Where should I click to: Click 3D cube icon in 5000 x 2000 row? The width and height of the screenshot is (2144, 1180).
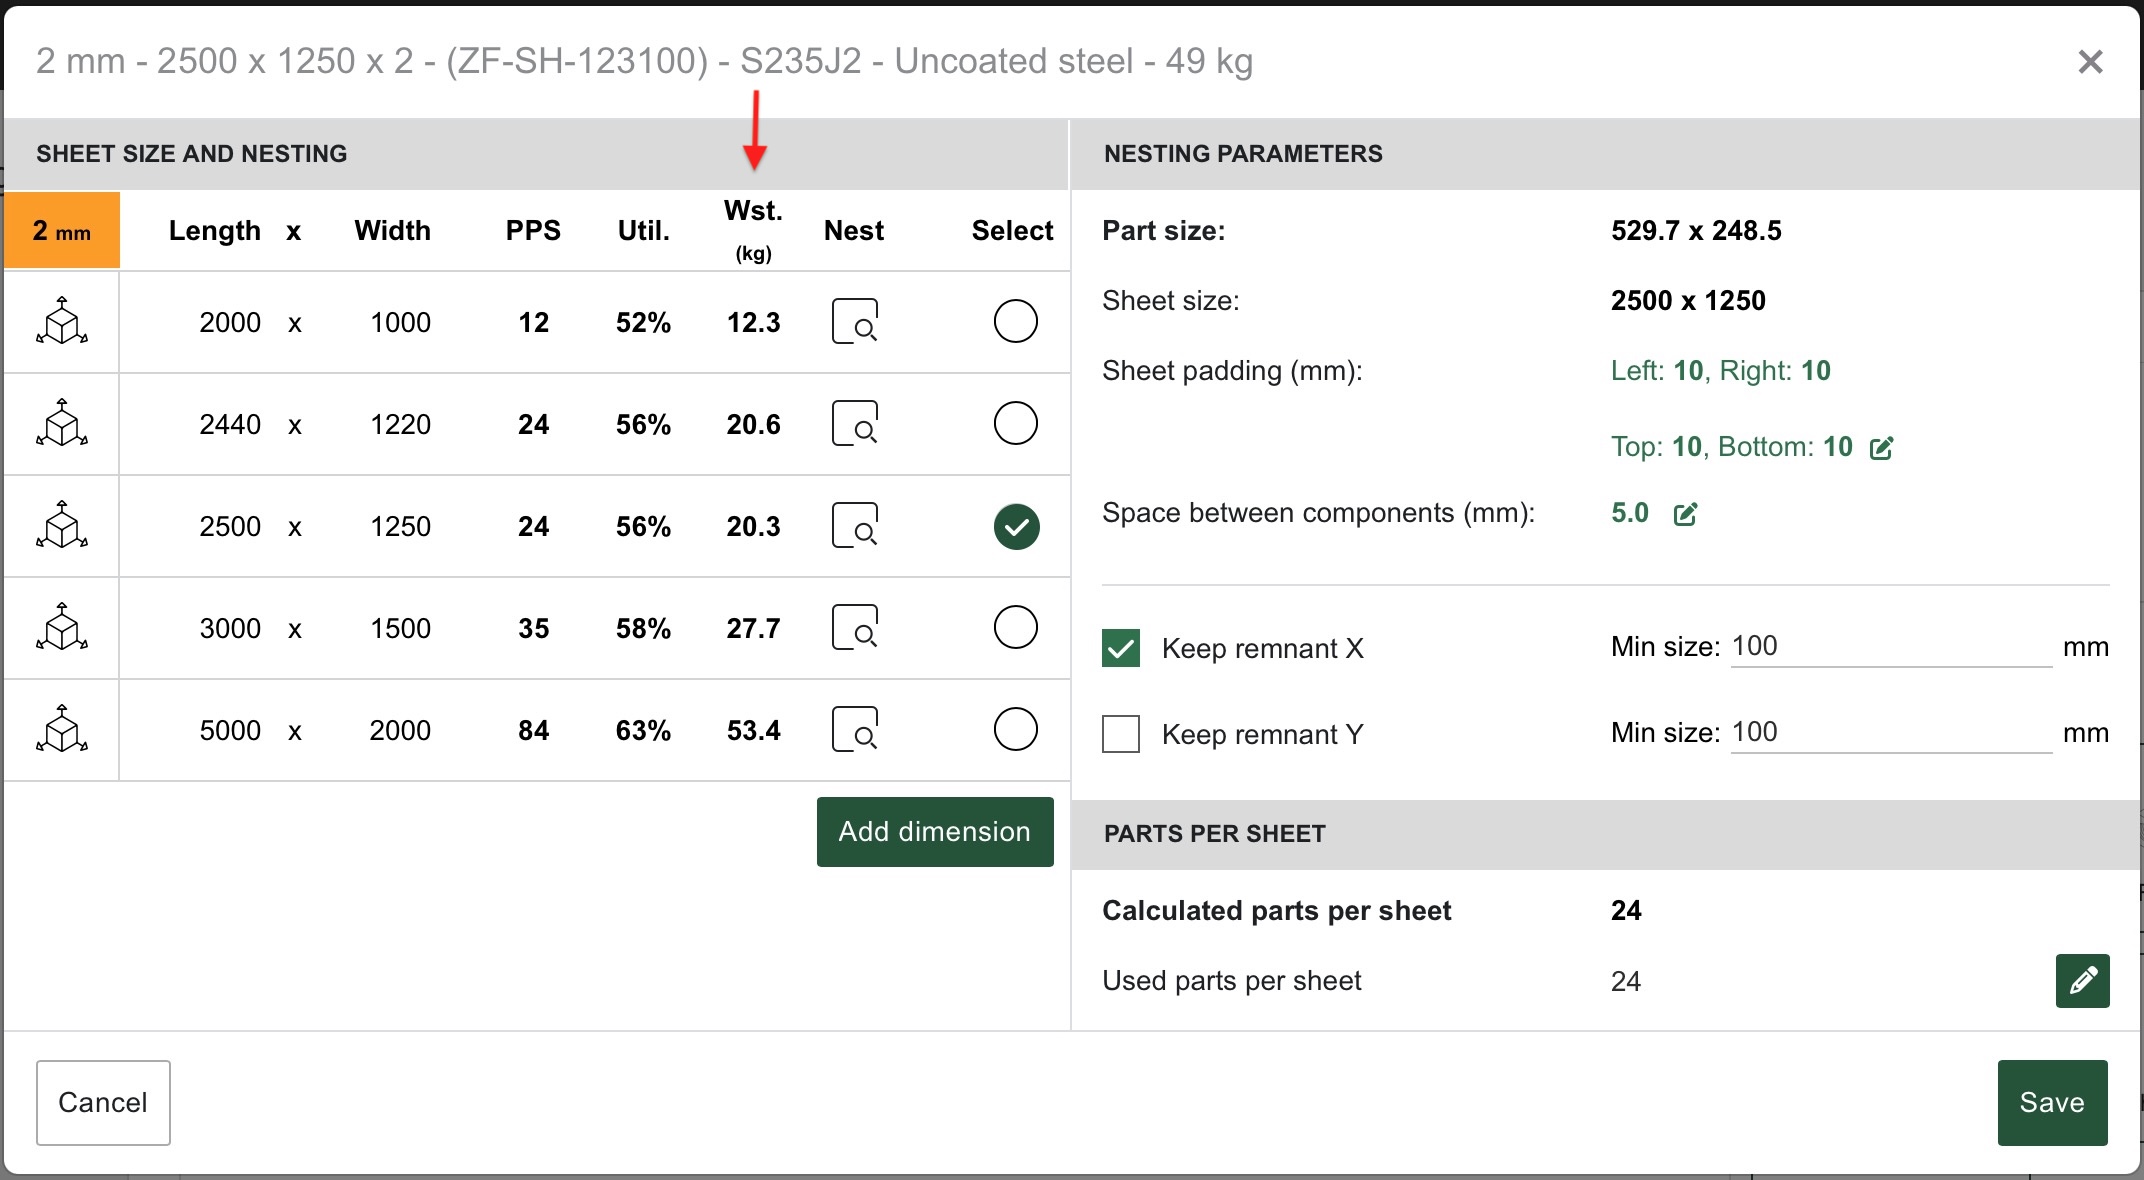[x=62, y=730]
